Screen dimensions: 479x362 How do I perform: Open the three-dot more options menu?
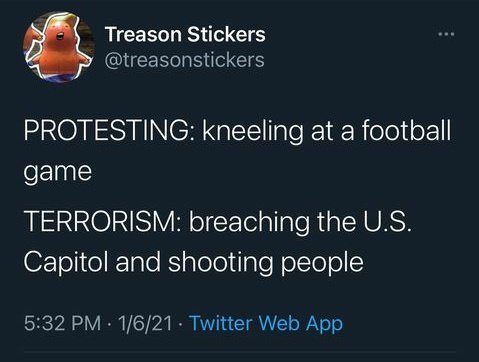click(x=446, y=34)
